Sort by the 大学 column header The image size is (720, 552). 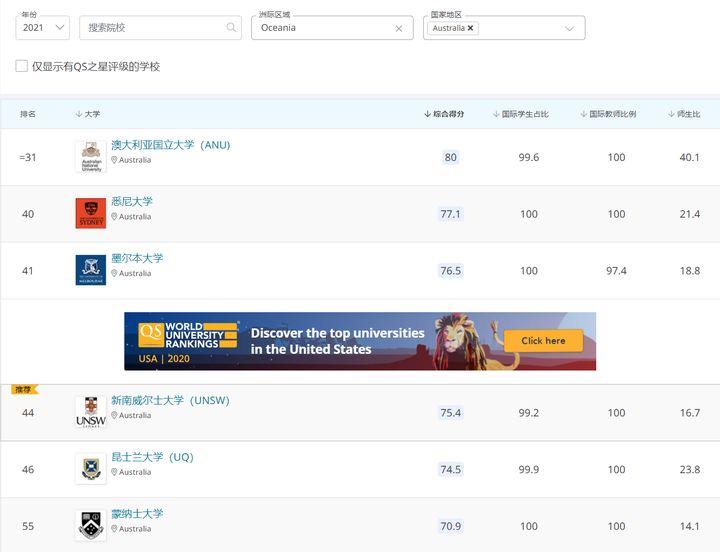click(x=88, y=114)
